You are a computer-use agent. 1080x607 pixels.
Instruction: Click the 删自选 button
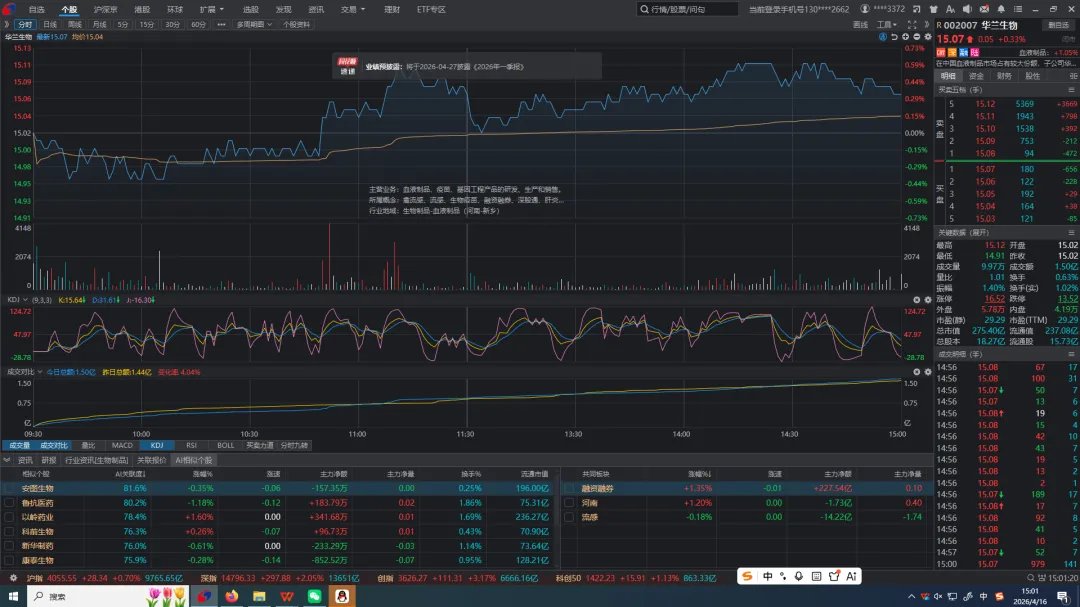pyautogui.click(x=1058, y=25)
